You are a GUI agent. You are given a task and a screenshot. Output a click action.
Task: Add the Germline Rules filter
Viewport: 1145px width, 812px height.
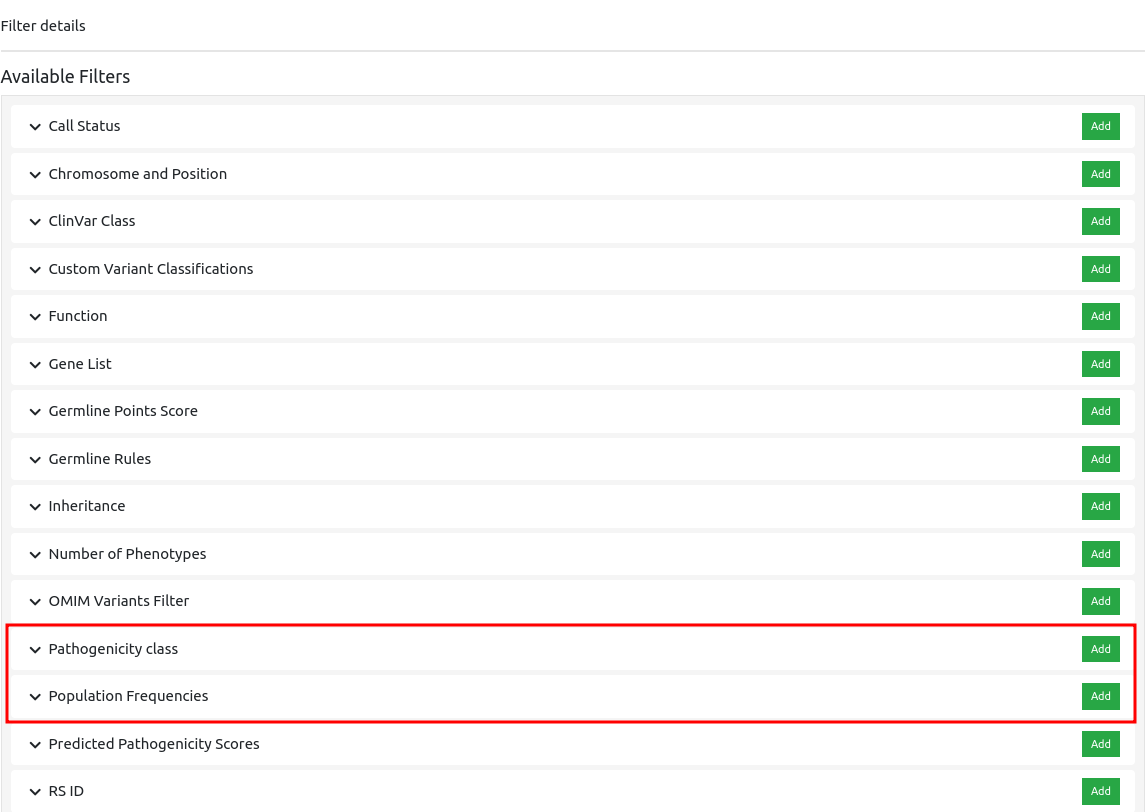[x=1100, y=459]
